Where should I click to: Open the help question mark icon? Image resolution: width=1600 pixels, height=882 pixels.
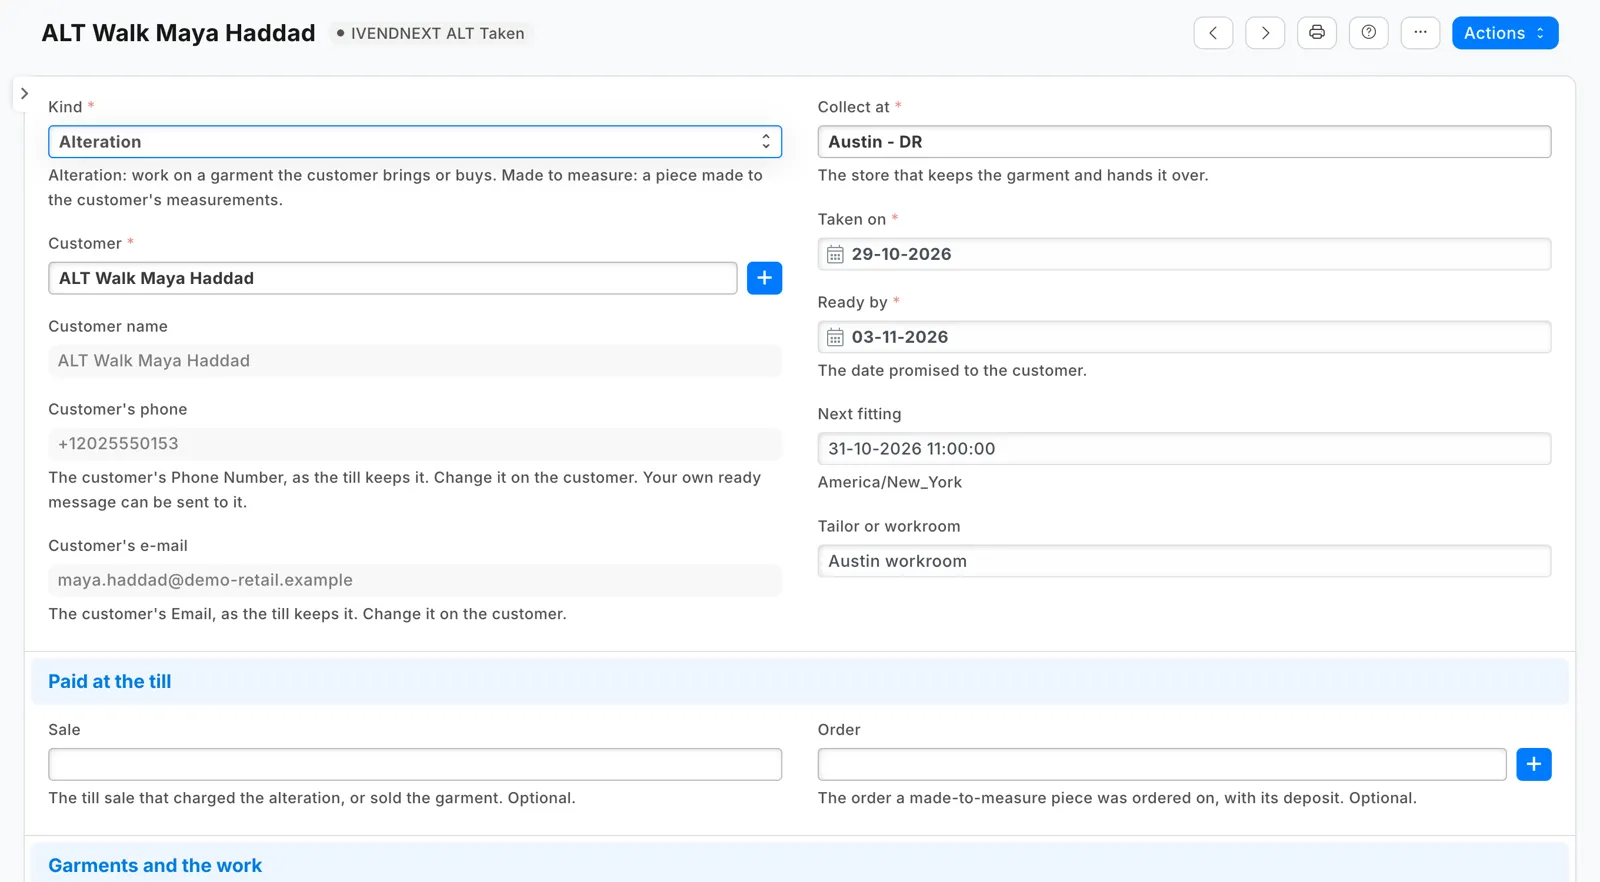tap(1369, 33)
